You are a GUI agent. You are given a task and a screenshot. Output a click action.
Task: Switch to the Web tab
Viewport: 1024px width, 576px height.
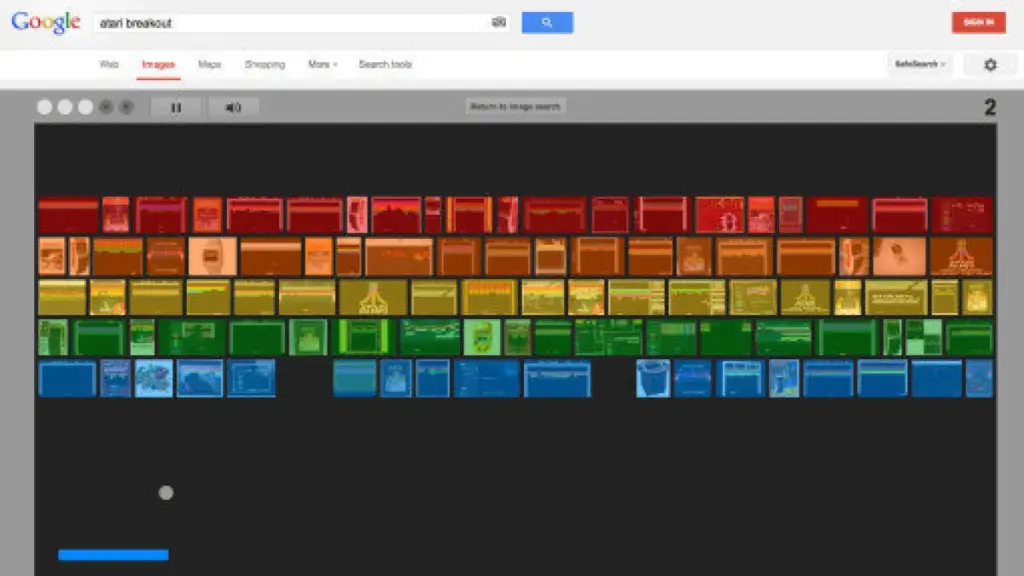click(108, 64)
